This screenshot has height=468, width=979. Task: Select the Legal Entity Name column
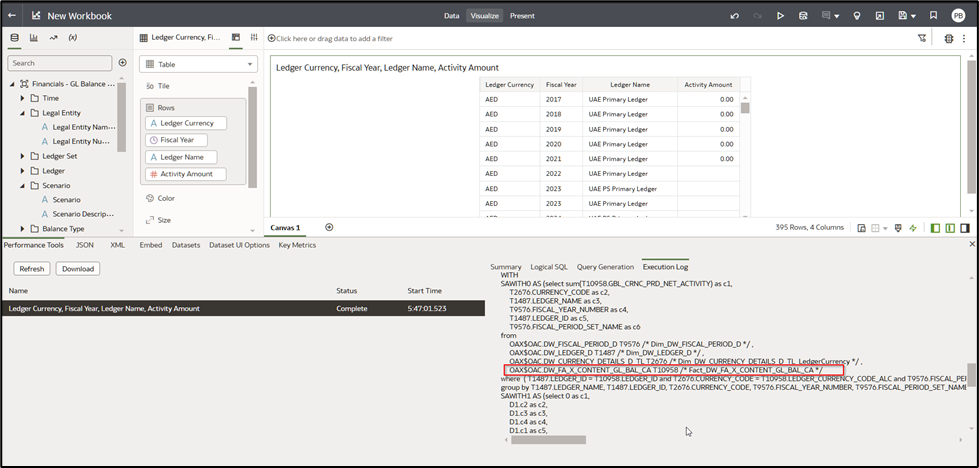pos(84,127)
